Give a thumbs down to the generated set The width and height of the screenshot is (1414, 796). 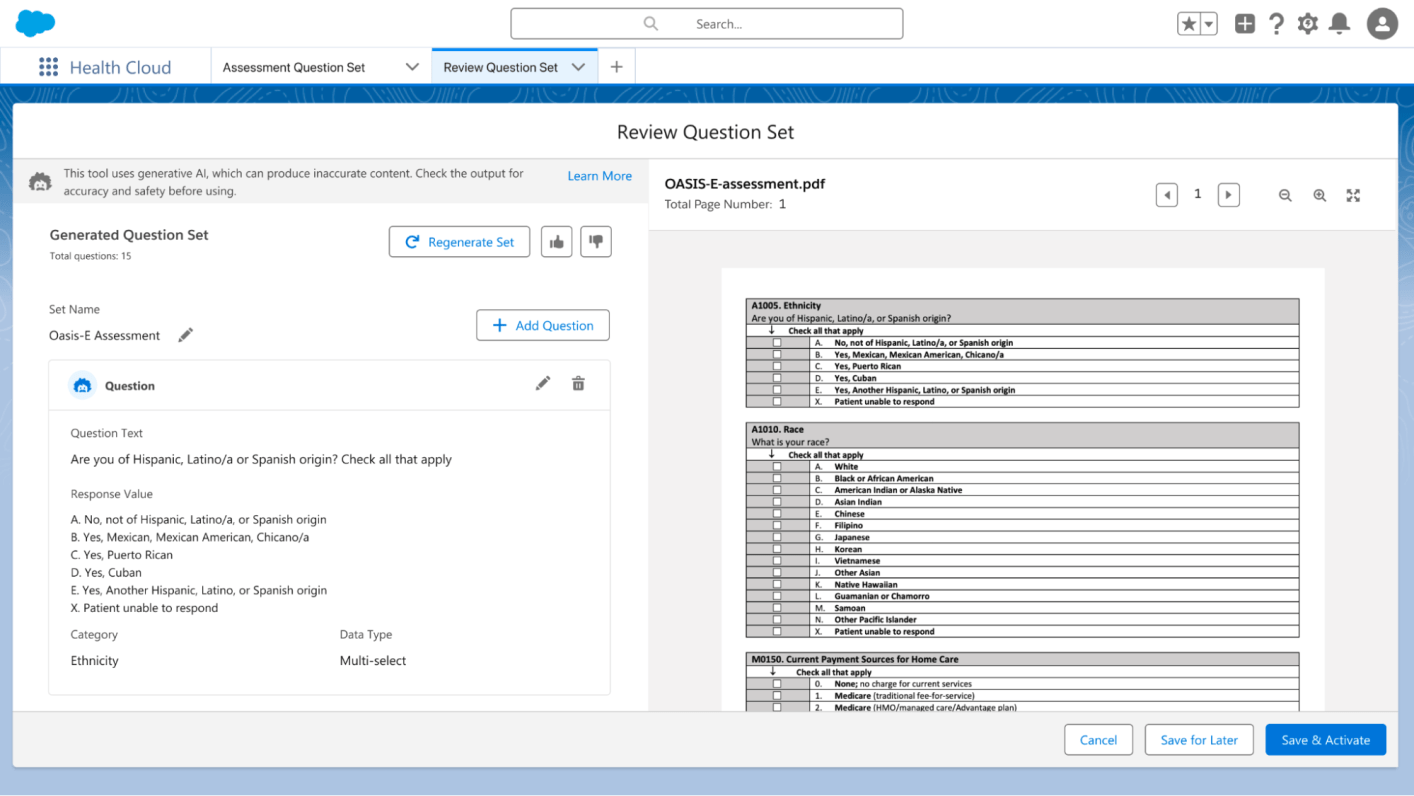tap(595, 241)
